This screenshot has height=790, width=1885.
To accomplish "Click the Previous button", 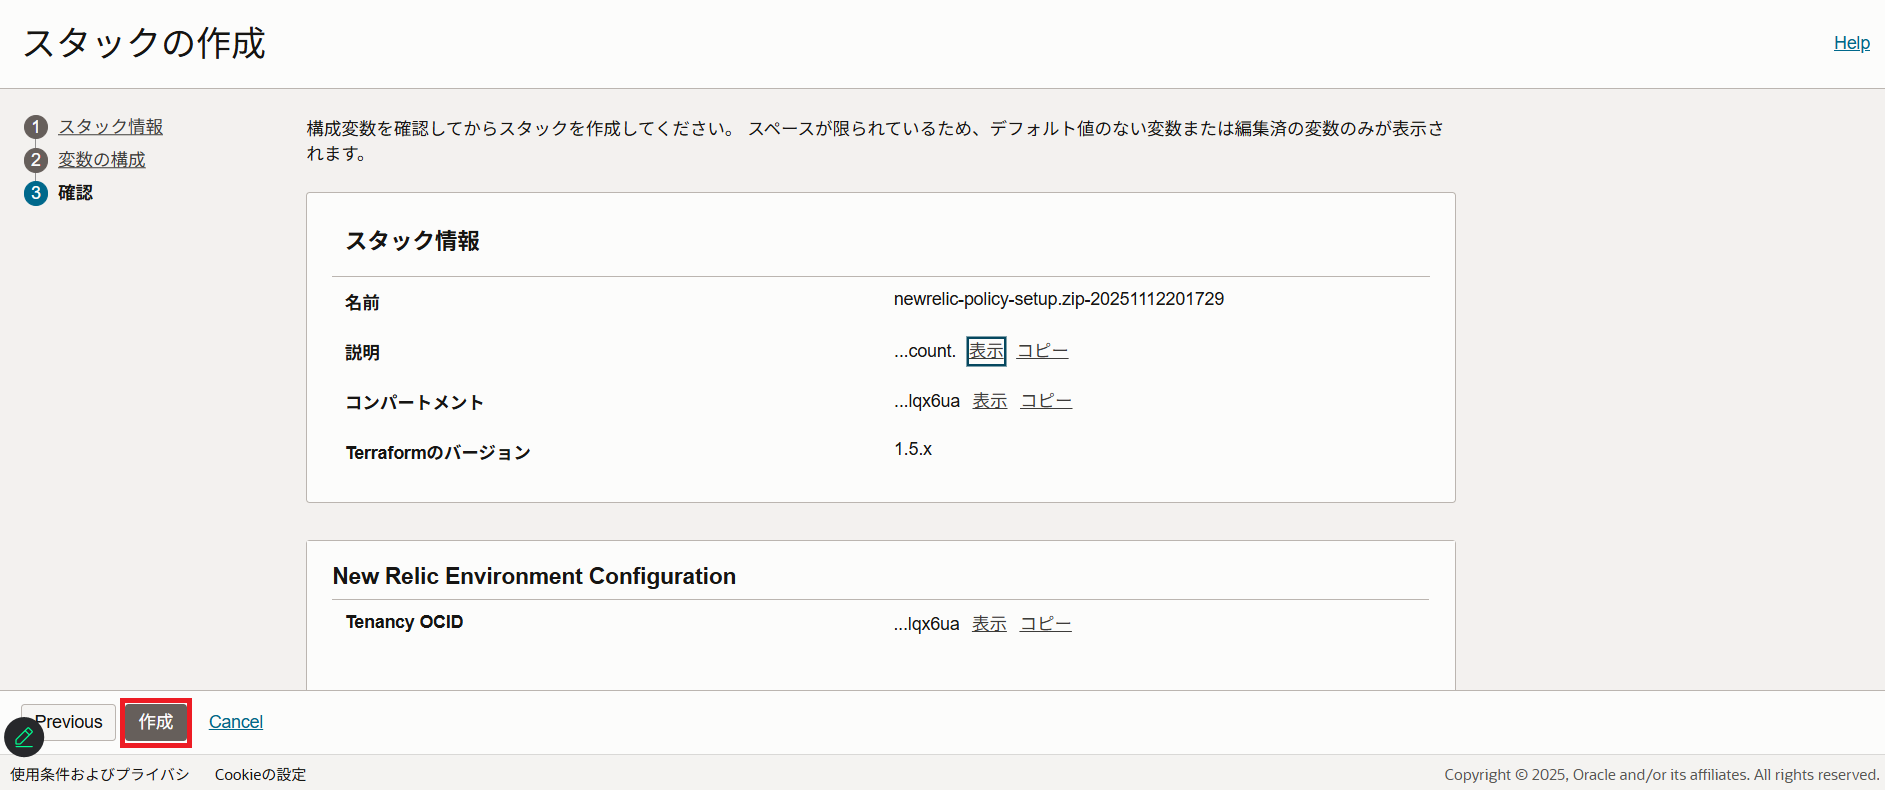I will coord(68,722).
